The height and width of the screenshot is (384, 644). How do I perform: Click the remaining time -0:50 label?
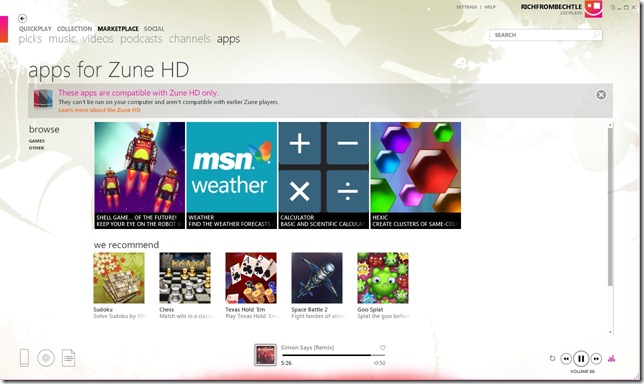tap(379, 363)
